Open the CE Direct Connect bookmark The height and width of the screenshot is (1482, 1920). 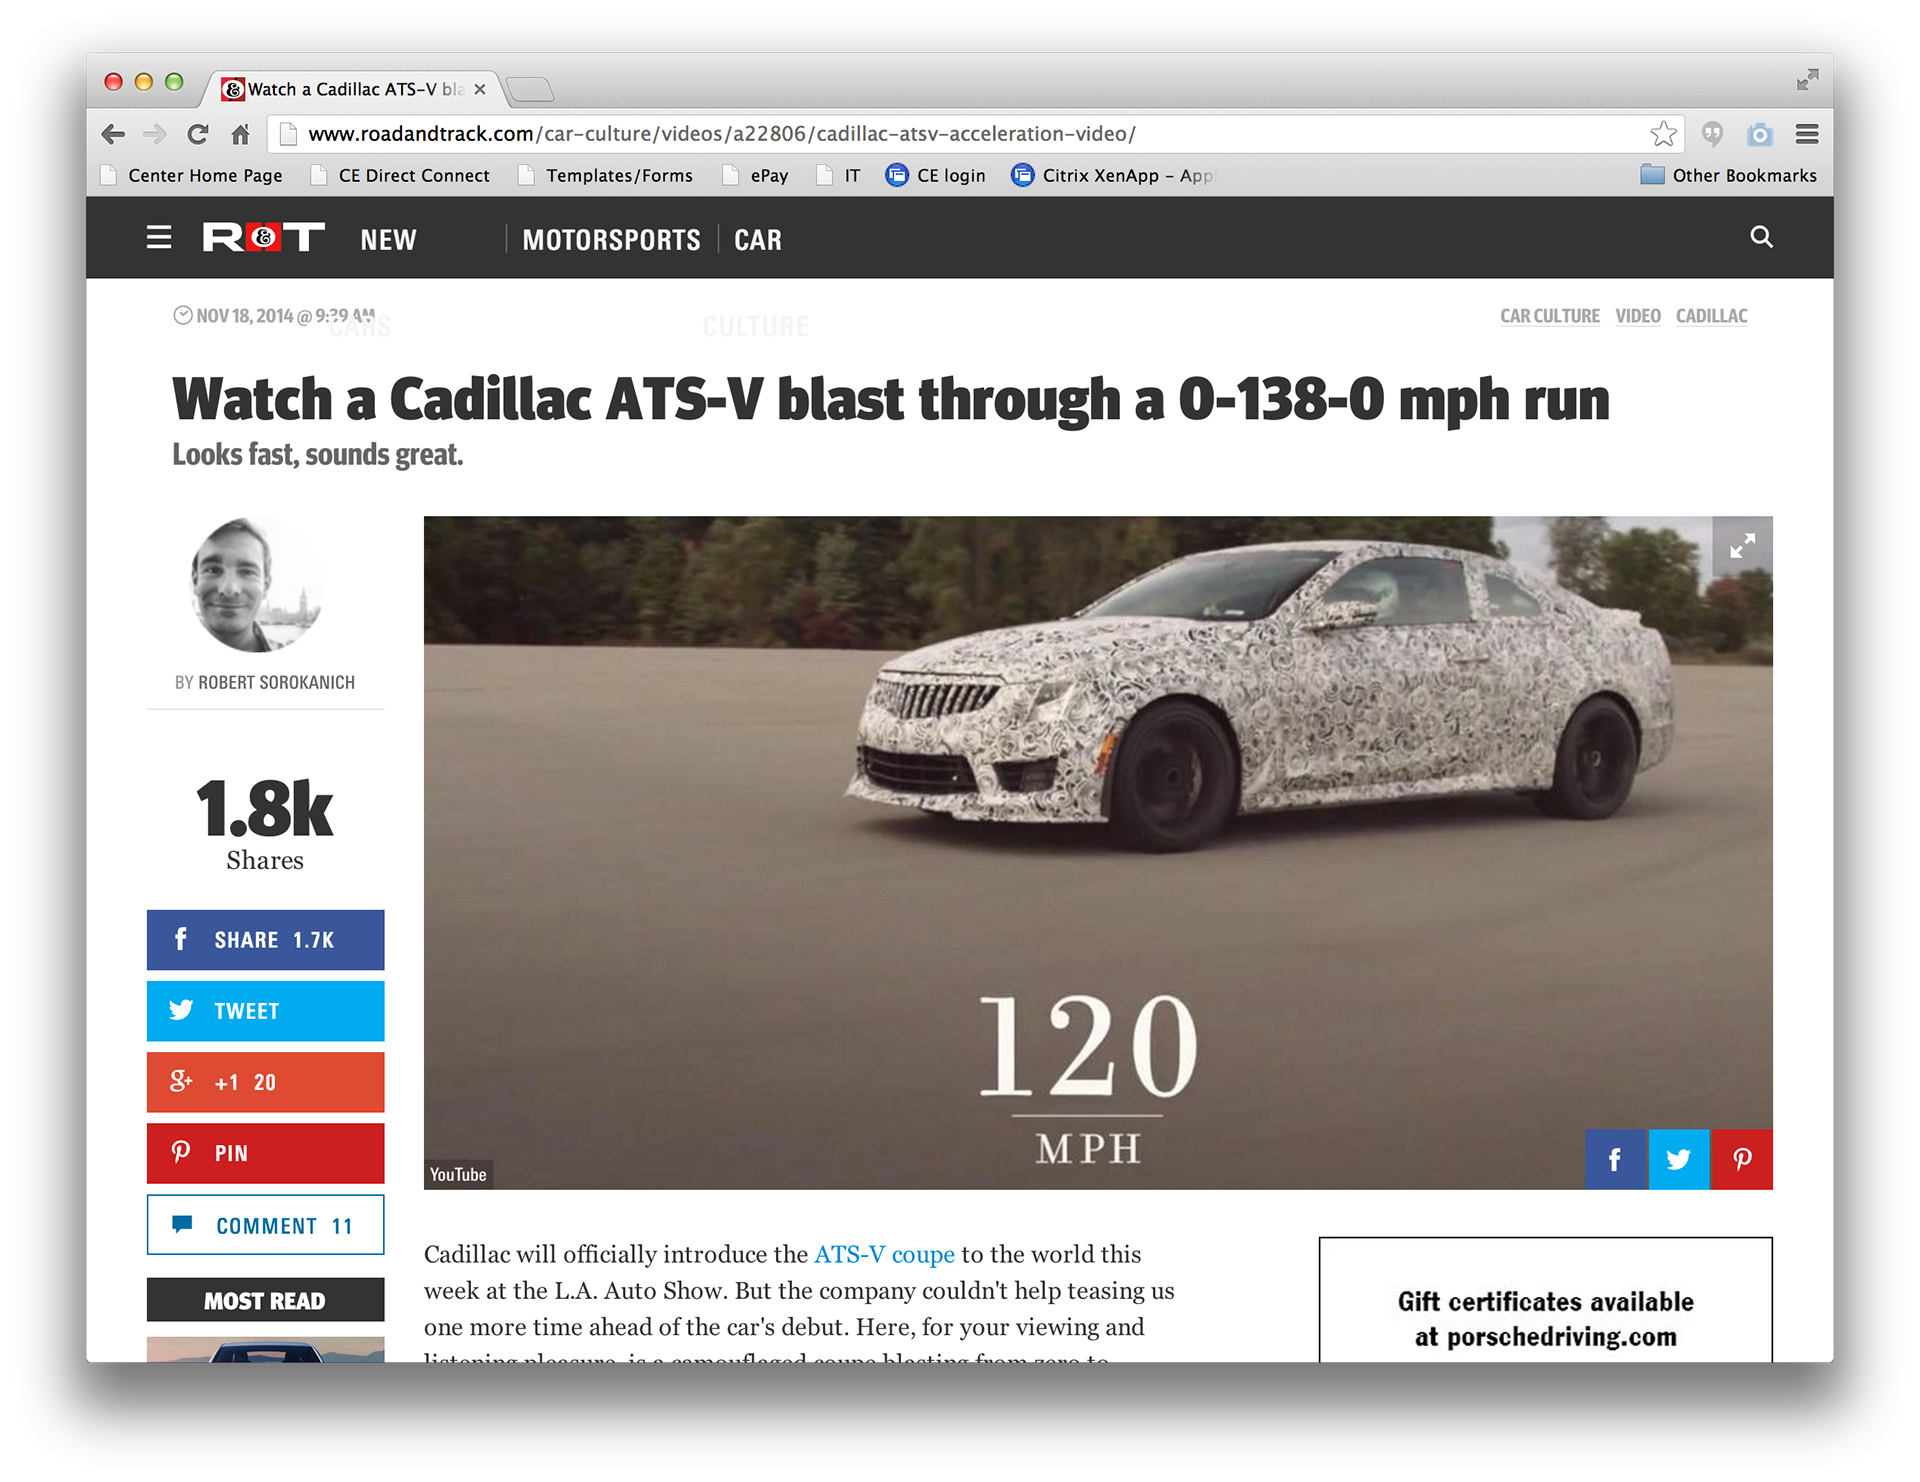point(401,176)
